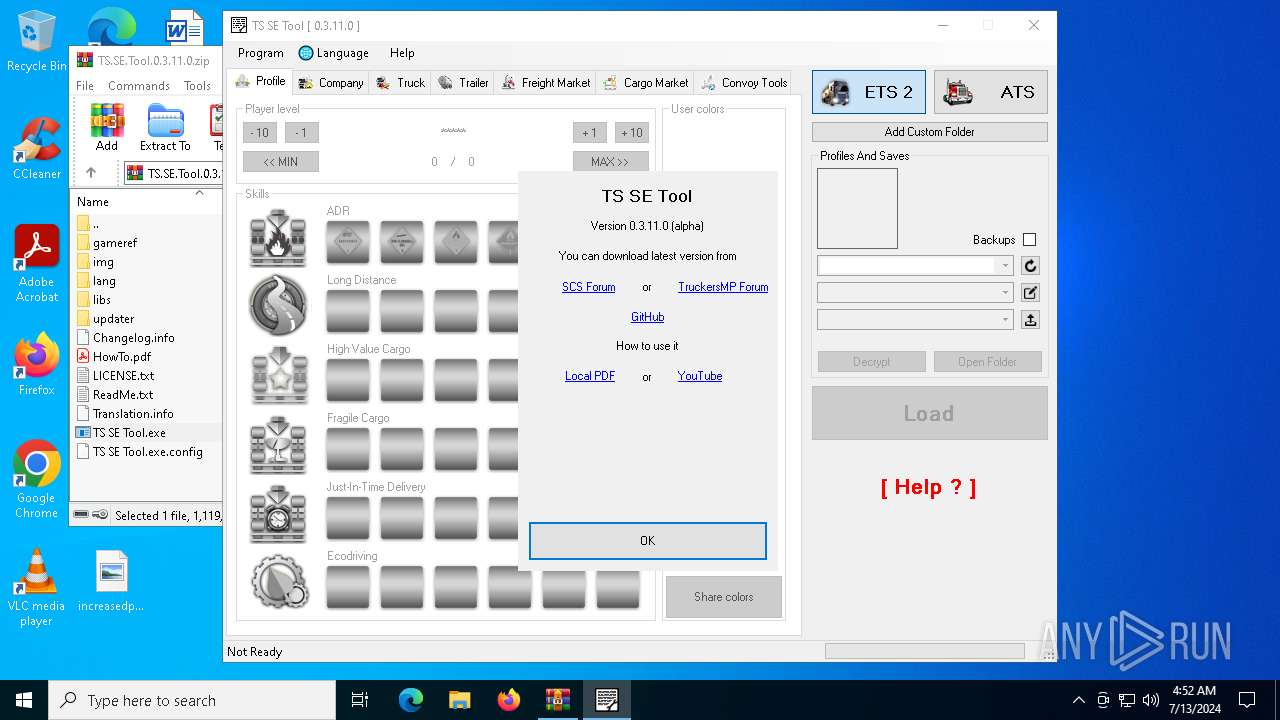Expand the second profile dropdown
The image size is (1280, 720).
1005,293
